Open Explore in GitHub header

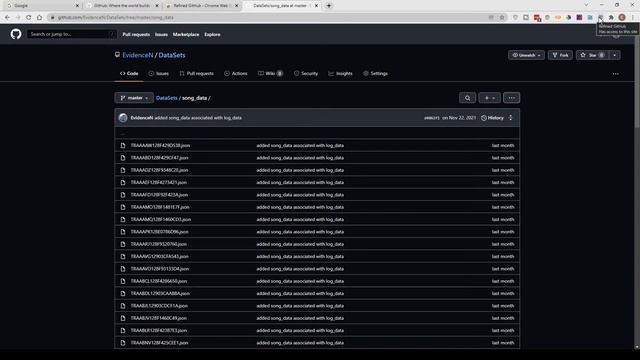coord(212,34)
